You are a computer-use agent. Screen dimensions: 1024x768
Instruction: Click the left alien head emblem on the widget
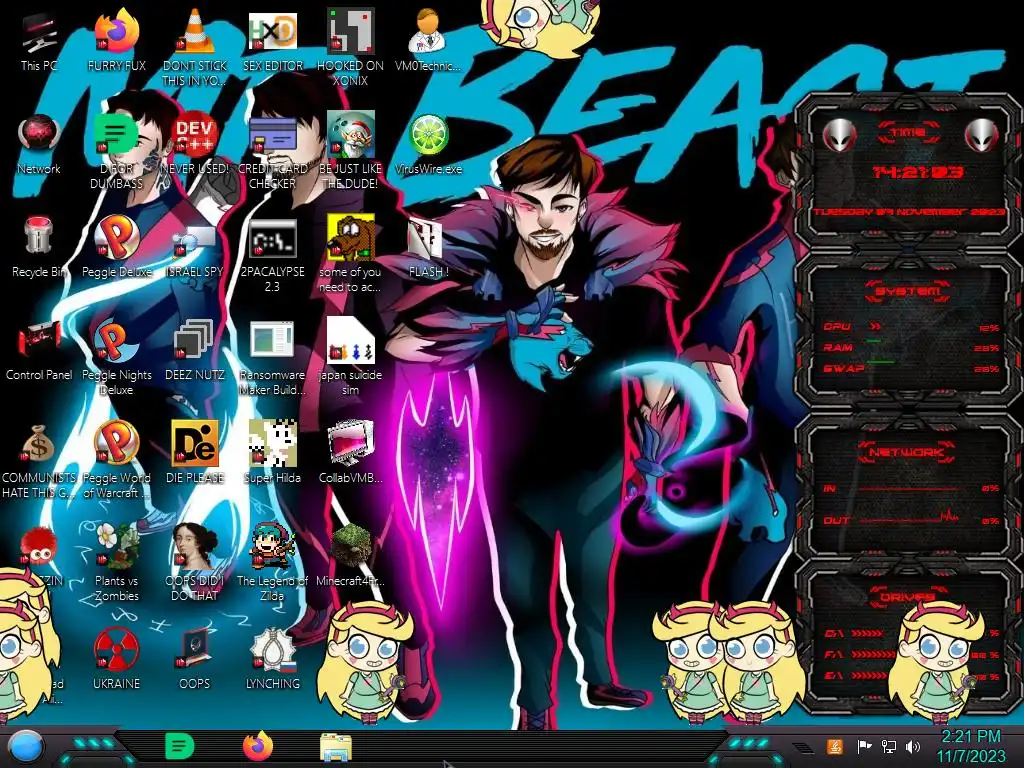[x=839, y=136]
